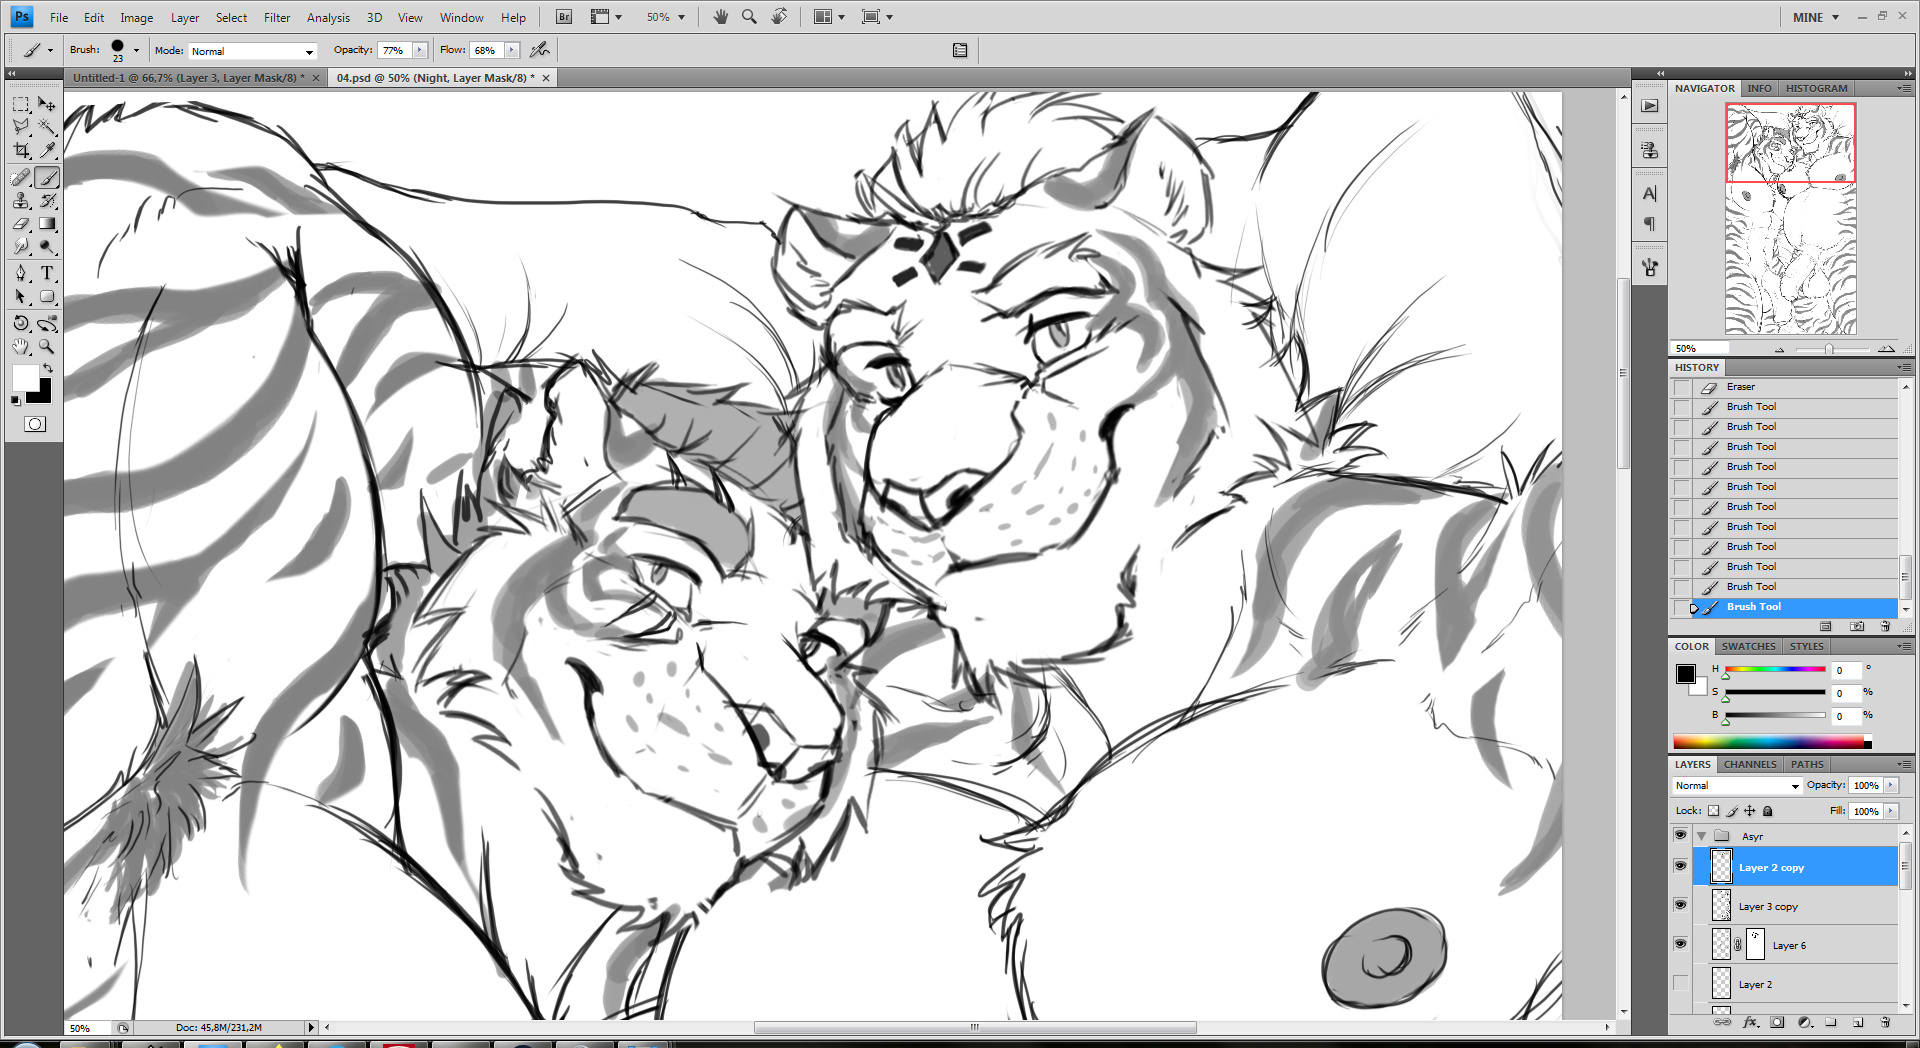The image size is (1920, 1048).
Task: Switch to the Channels tab
Action: [1750, 764]
